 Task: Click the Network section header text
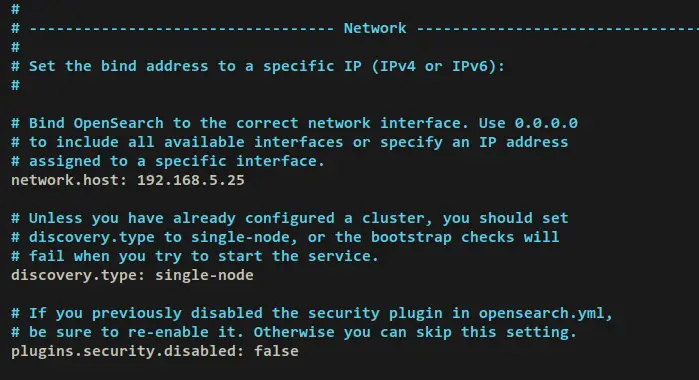pos(375,28)
